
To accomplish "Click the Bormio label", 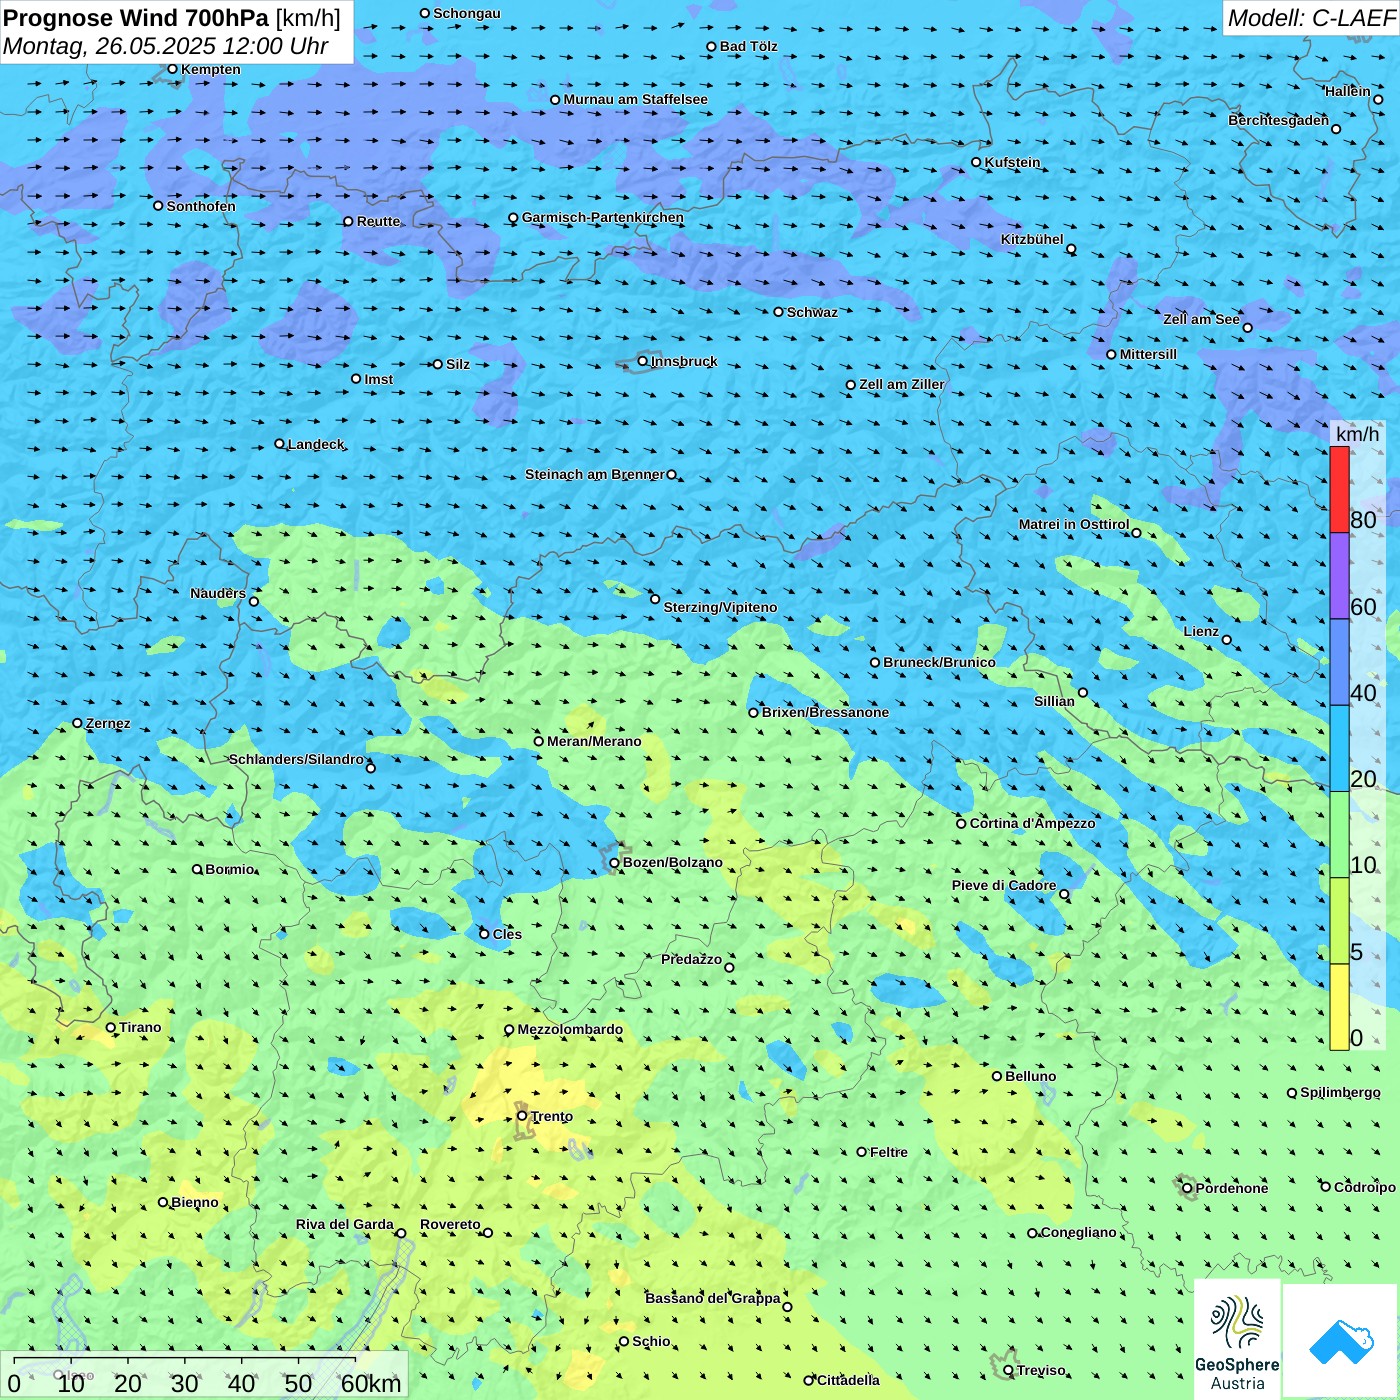I will pos(230,869).
